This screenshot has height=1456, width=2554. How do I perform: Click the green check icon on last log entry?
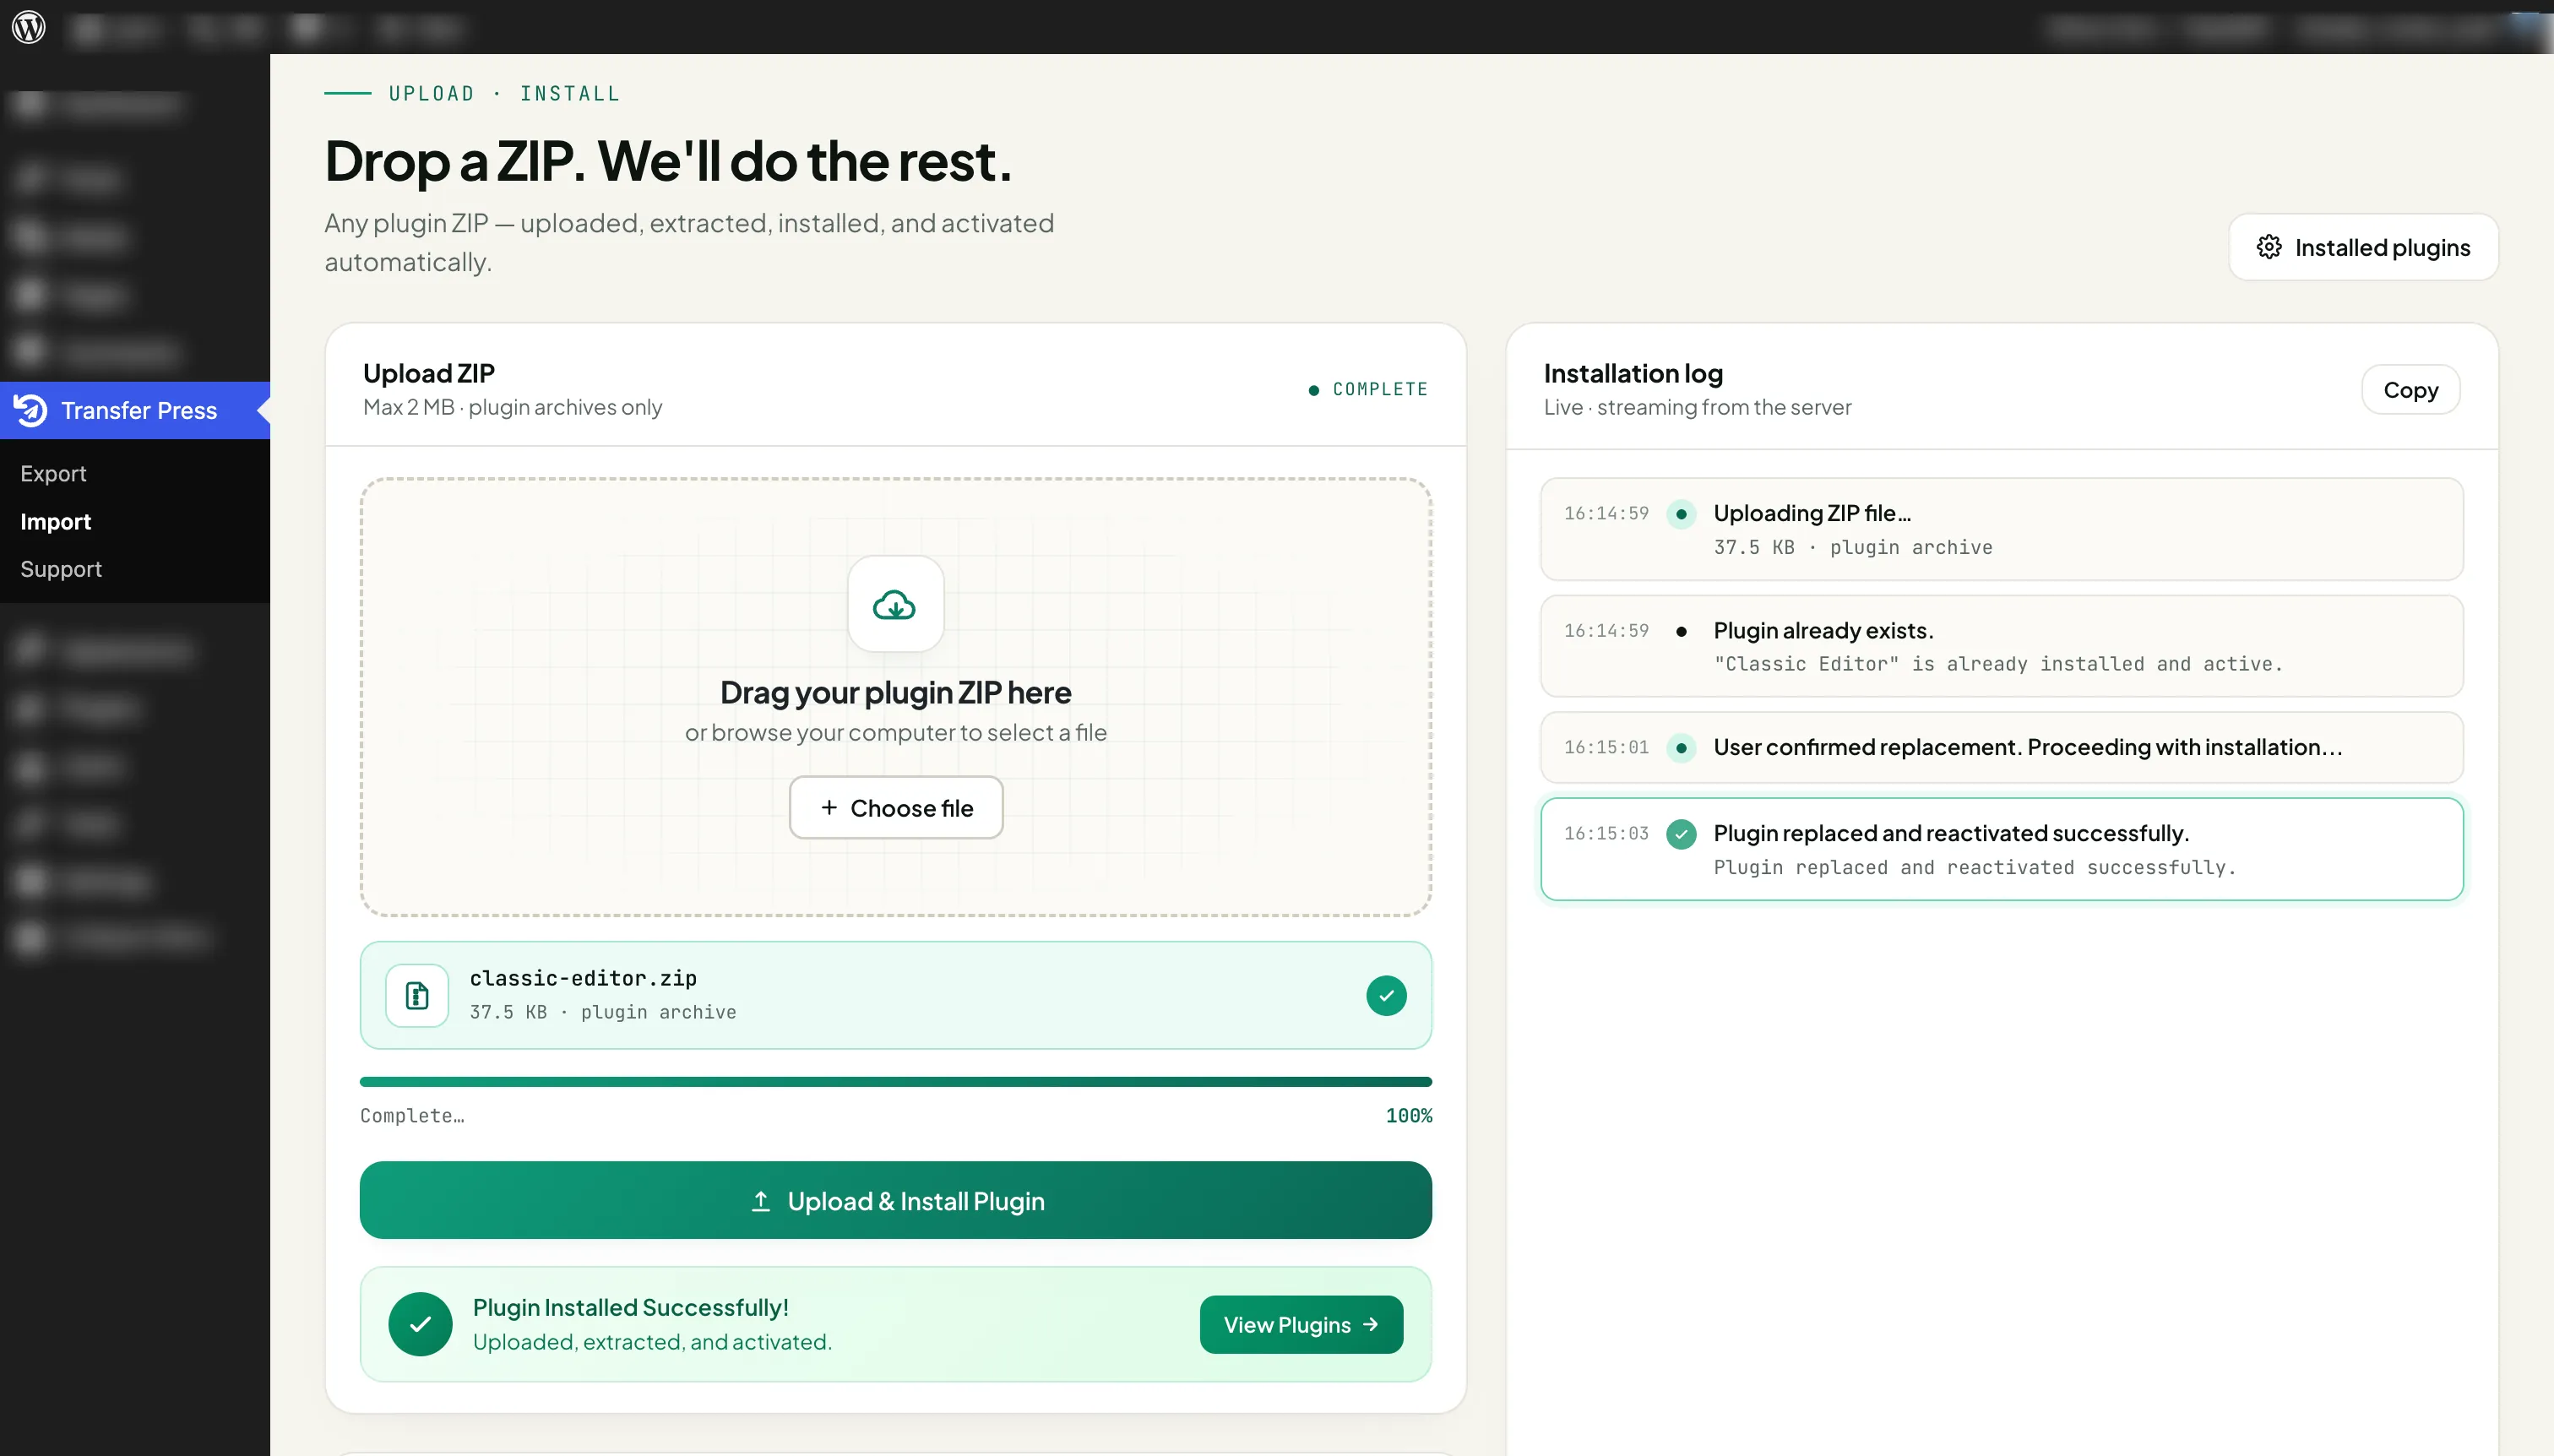click(1681, 833)
